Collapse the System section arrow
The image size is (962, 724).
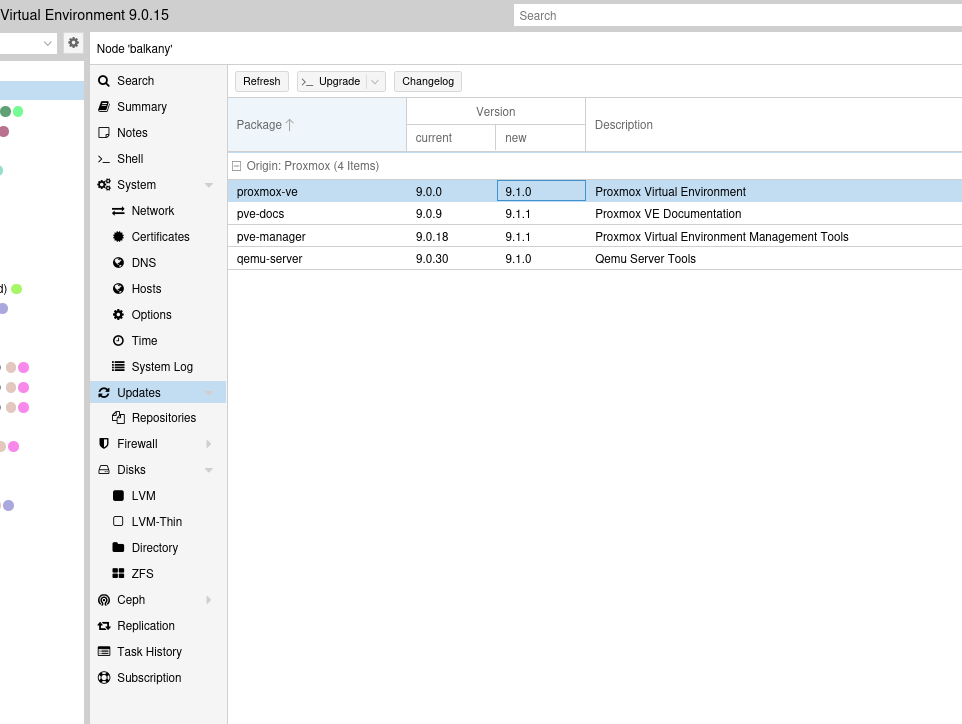click(x=209, y=185)
